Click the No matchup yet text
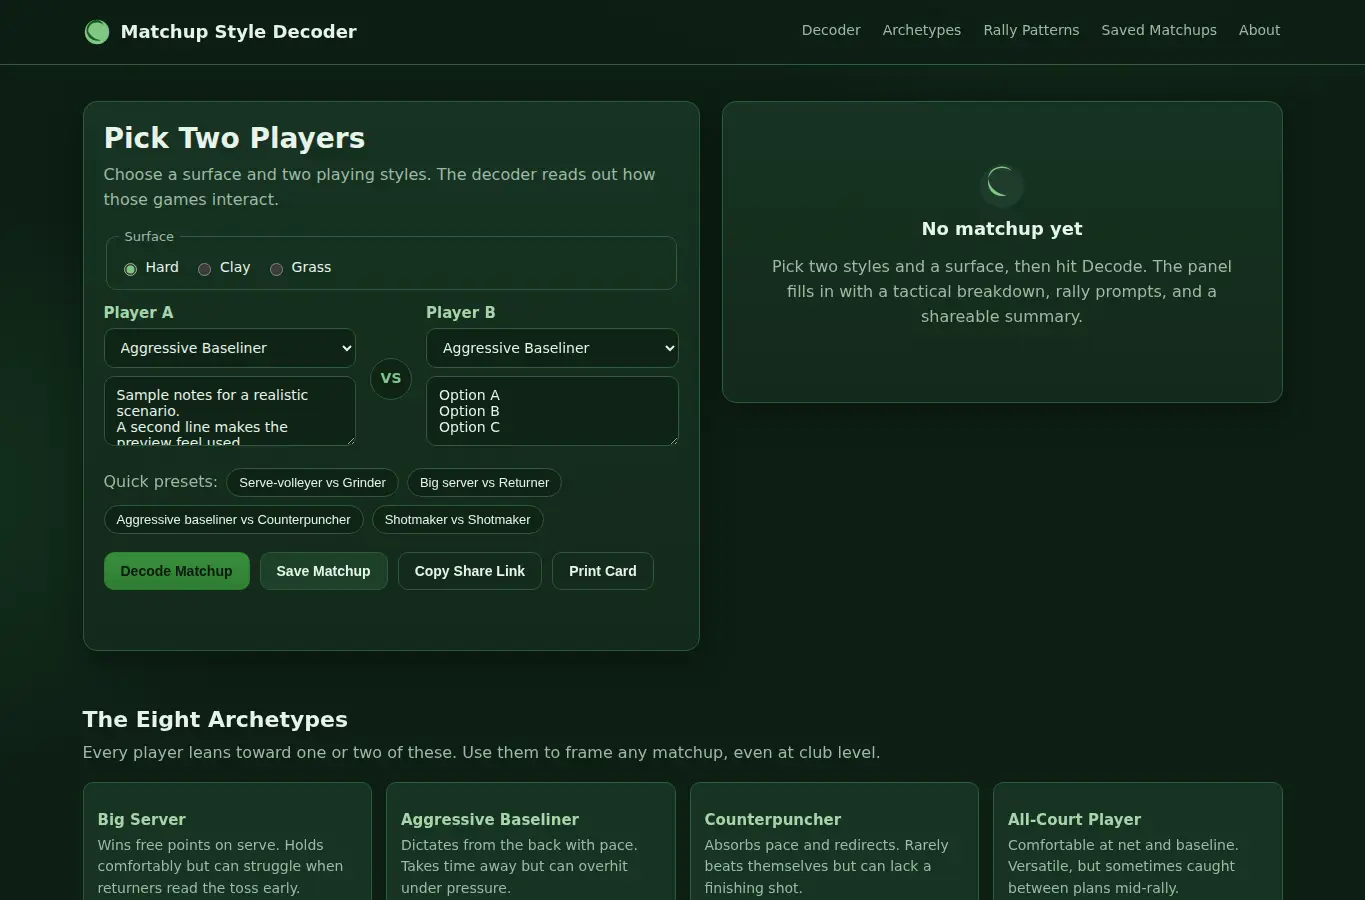Image resolution: width=1365 pixels, height=900 pixels. [x=1002, y=229]
